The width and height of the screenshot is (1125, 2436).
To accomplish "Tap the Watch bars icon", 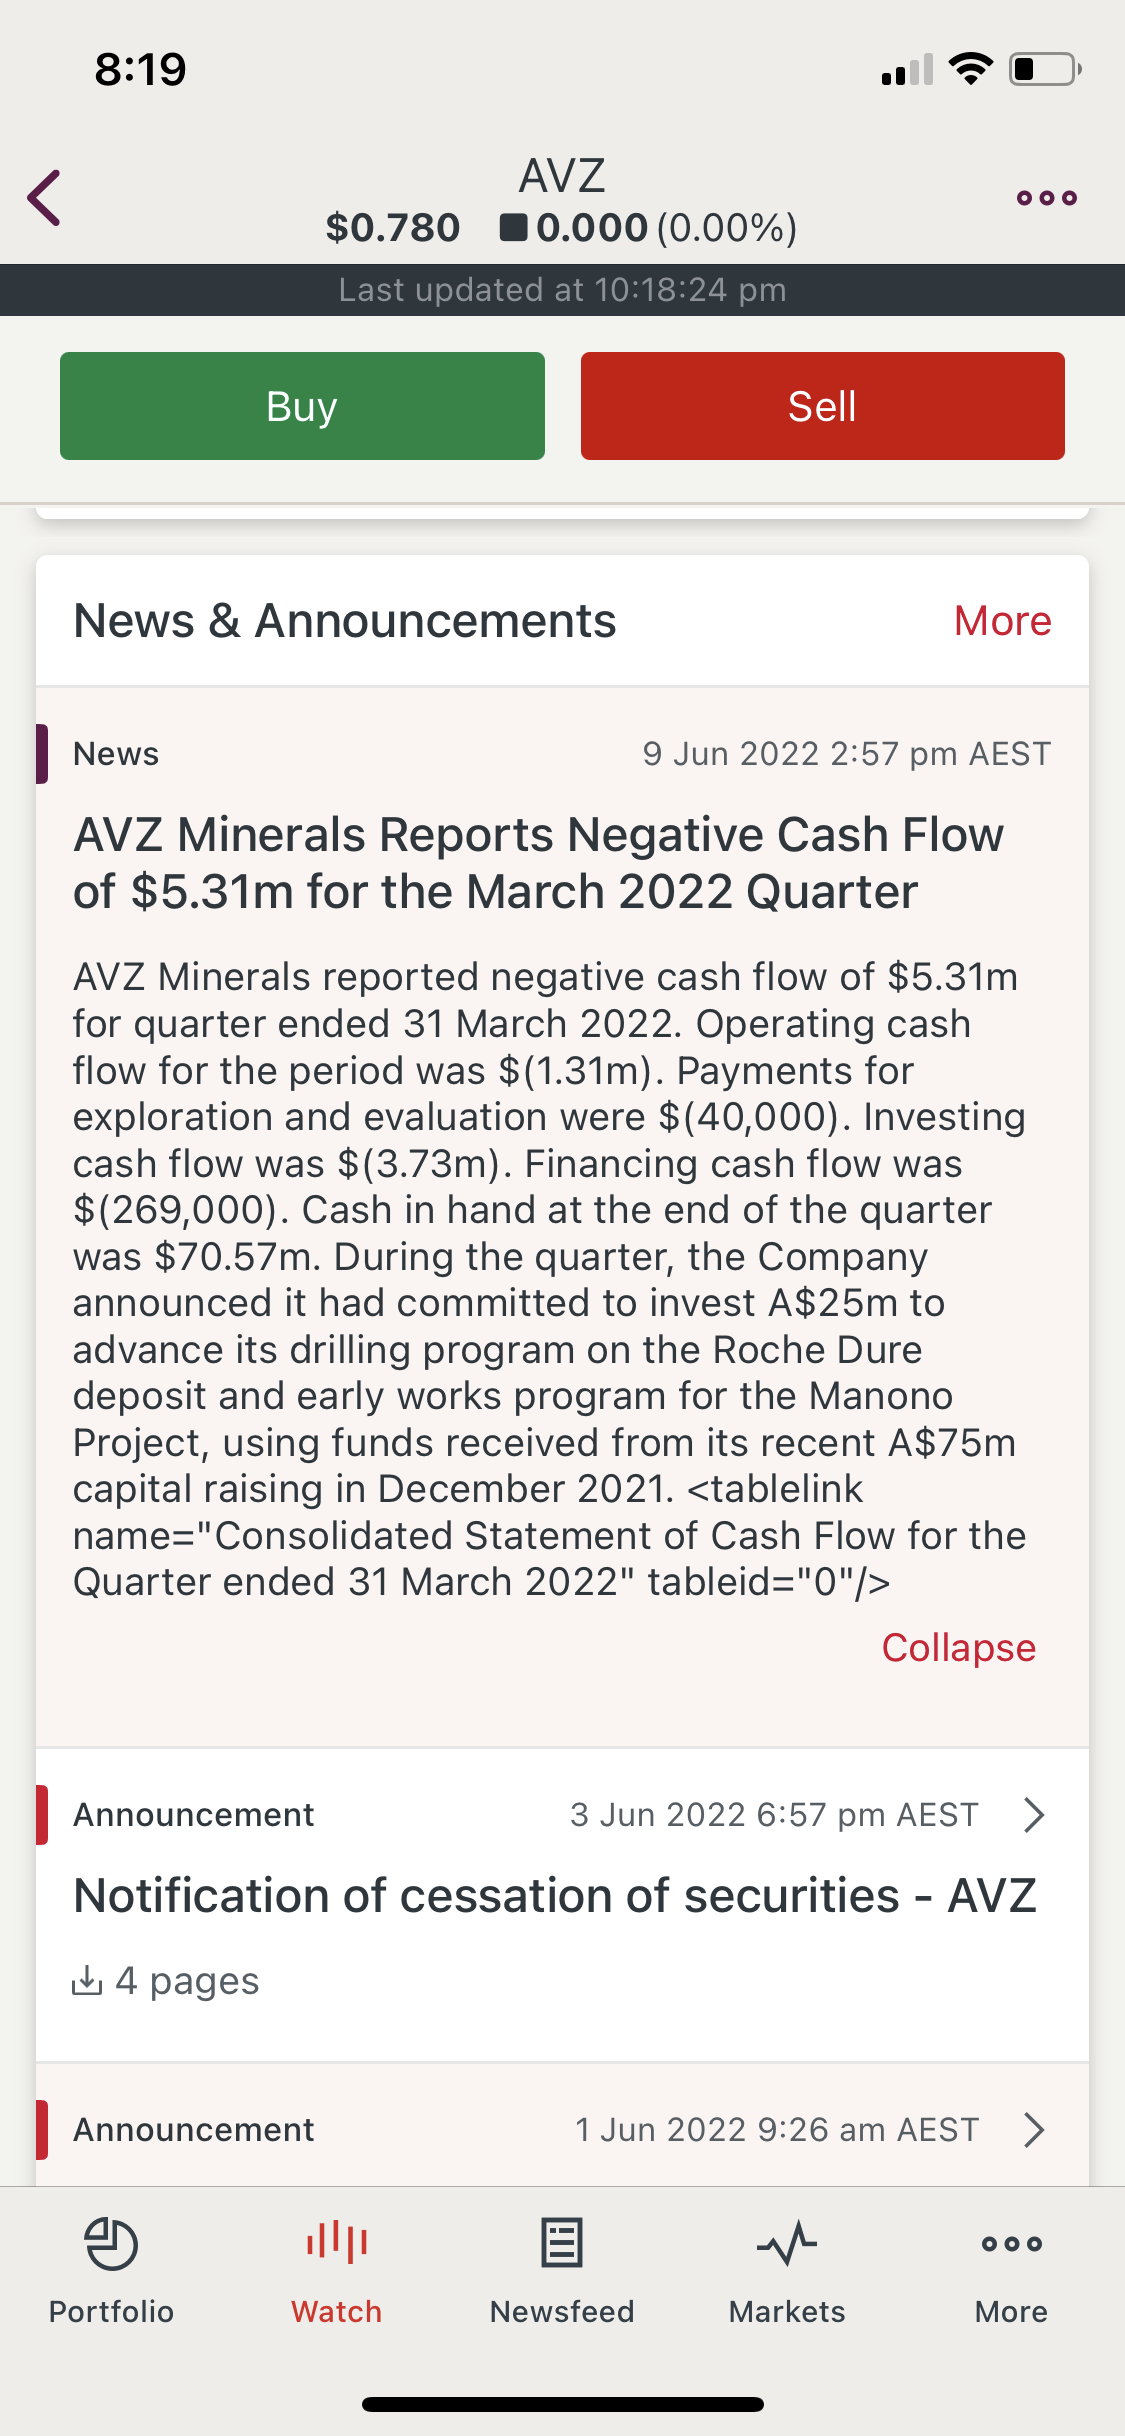I will coord(337,2242).
